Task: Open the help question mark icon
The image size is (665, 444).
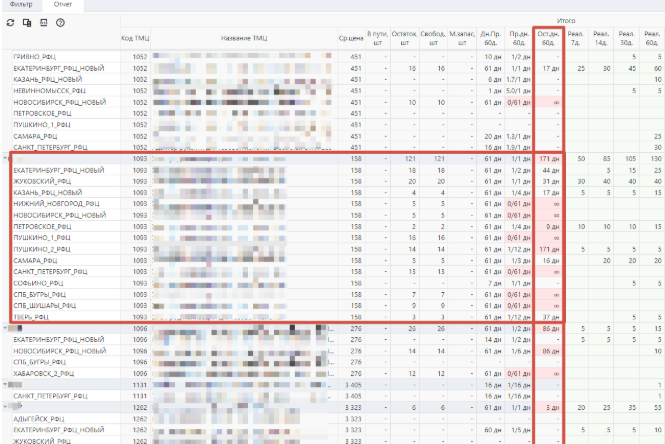Action: 61,22
